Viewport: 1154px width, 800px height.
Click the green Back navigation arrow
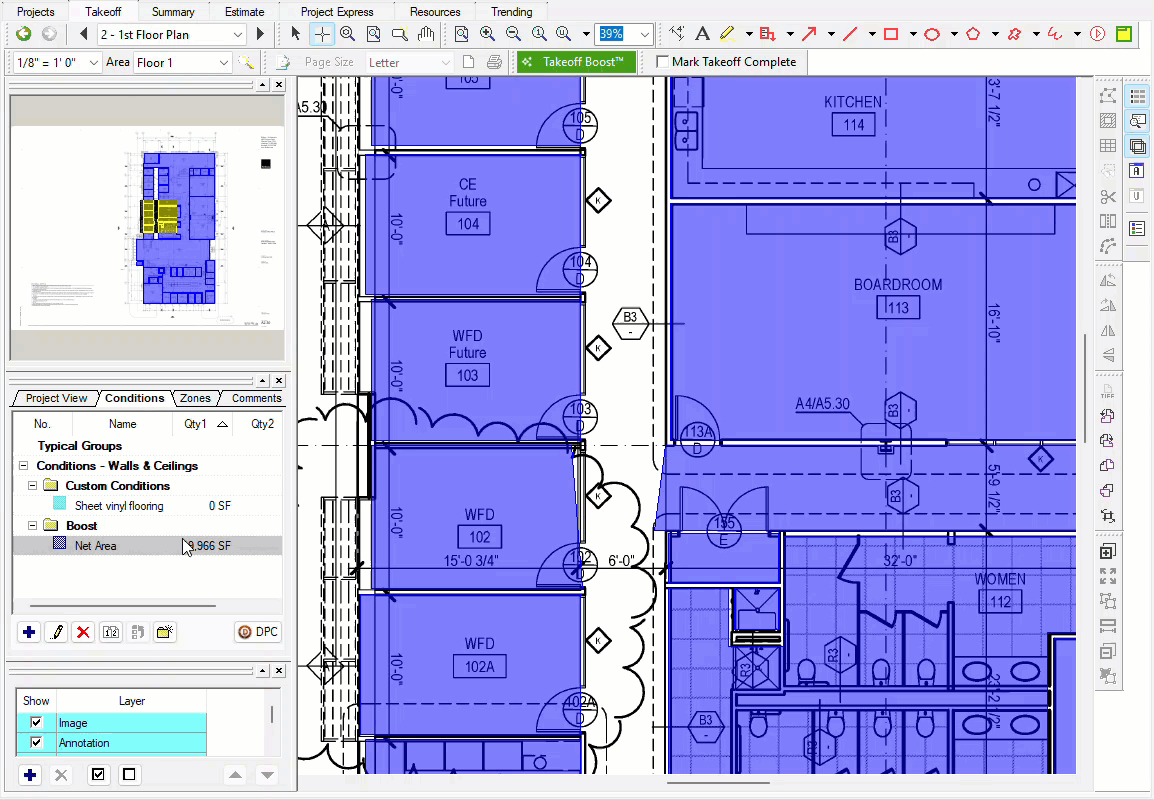[24, 34]
